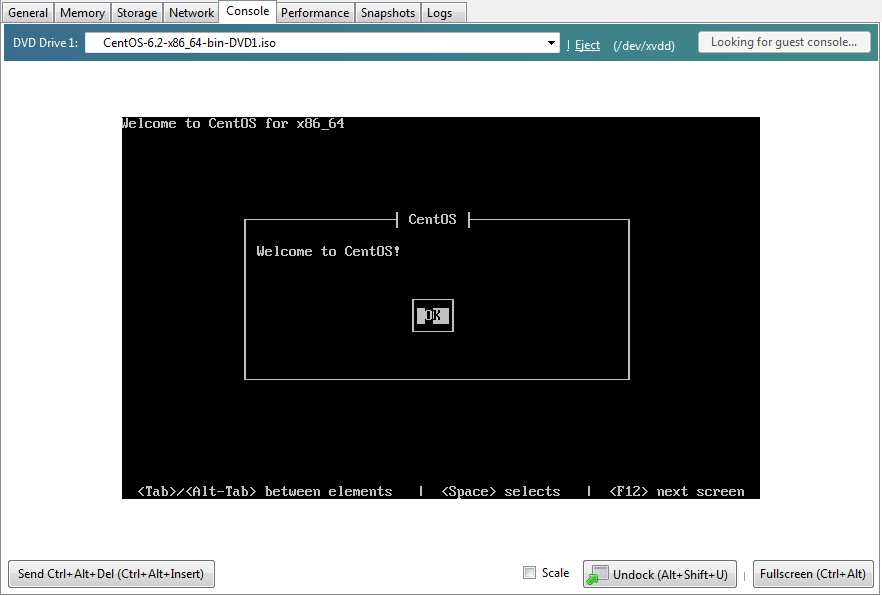Select the OK button in CentOS installer
This screenshot has height=596, width=882.
(433, 315)
